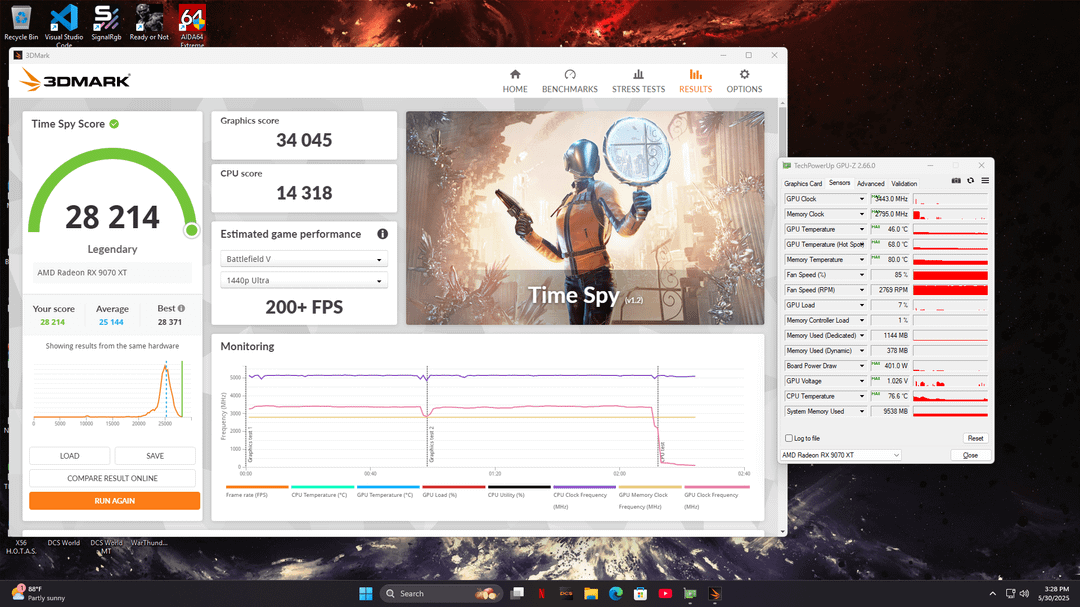This screenshot has height=607, width=1080.
Task: Click the CPU Clock Frequency purple legend bar
Action: coord(584,487)
